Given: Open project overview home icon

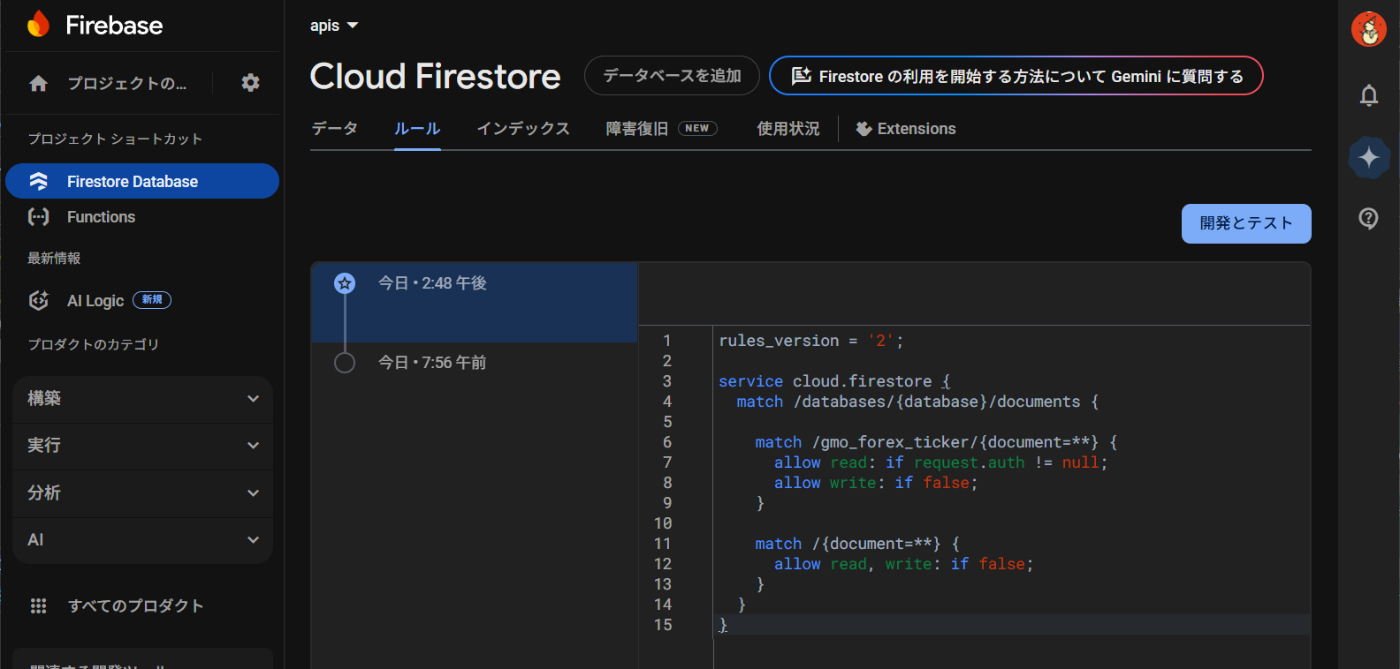Looking at the screenshot, I should pos(38,83).
